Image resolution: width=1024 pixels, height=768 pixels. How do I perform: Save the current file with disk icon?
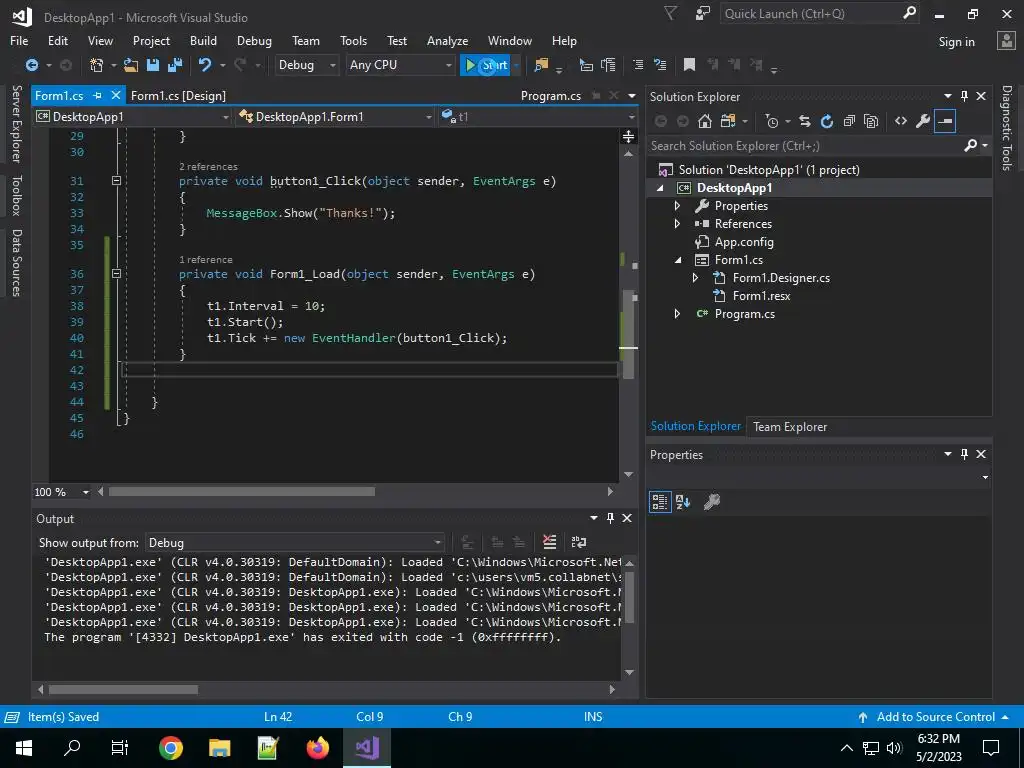point(153,65)
